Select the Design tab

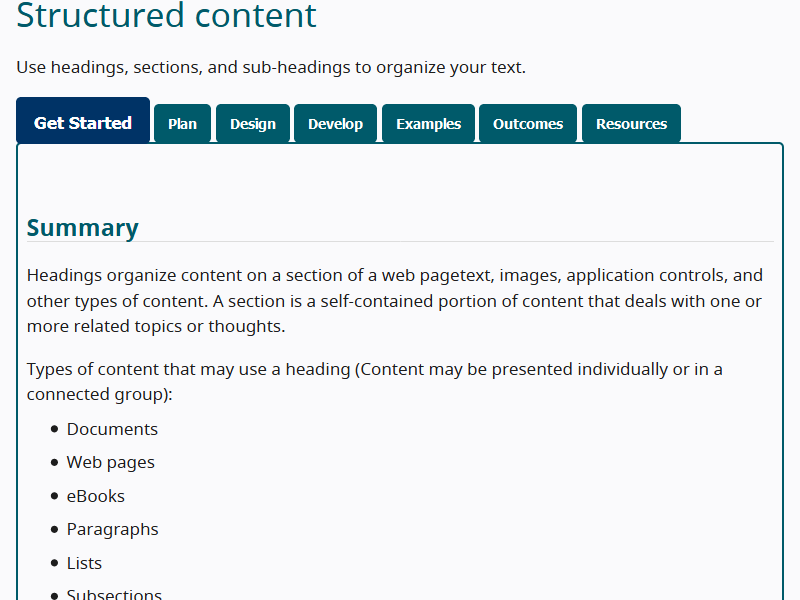253,124
